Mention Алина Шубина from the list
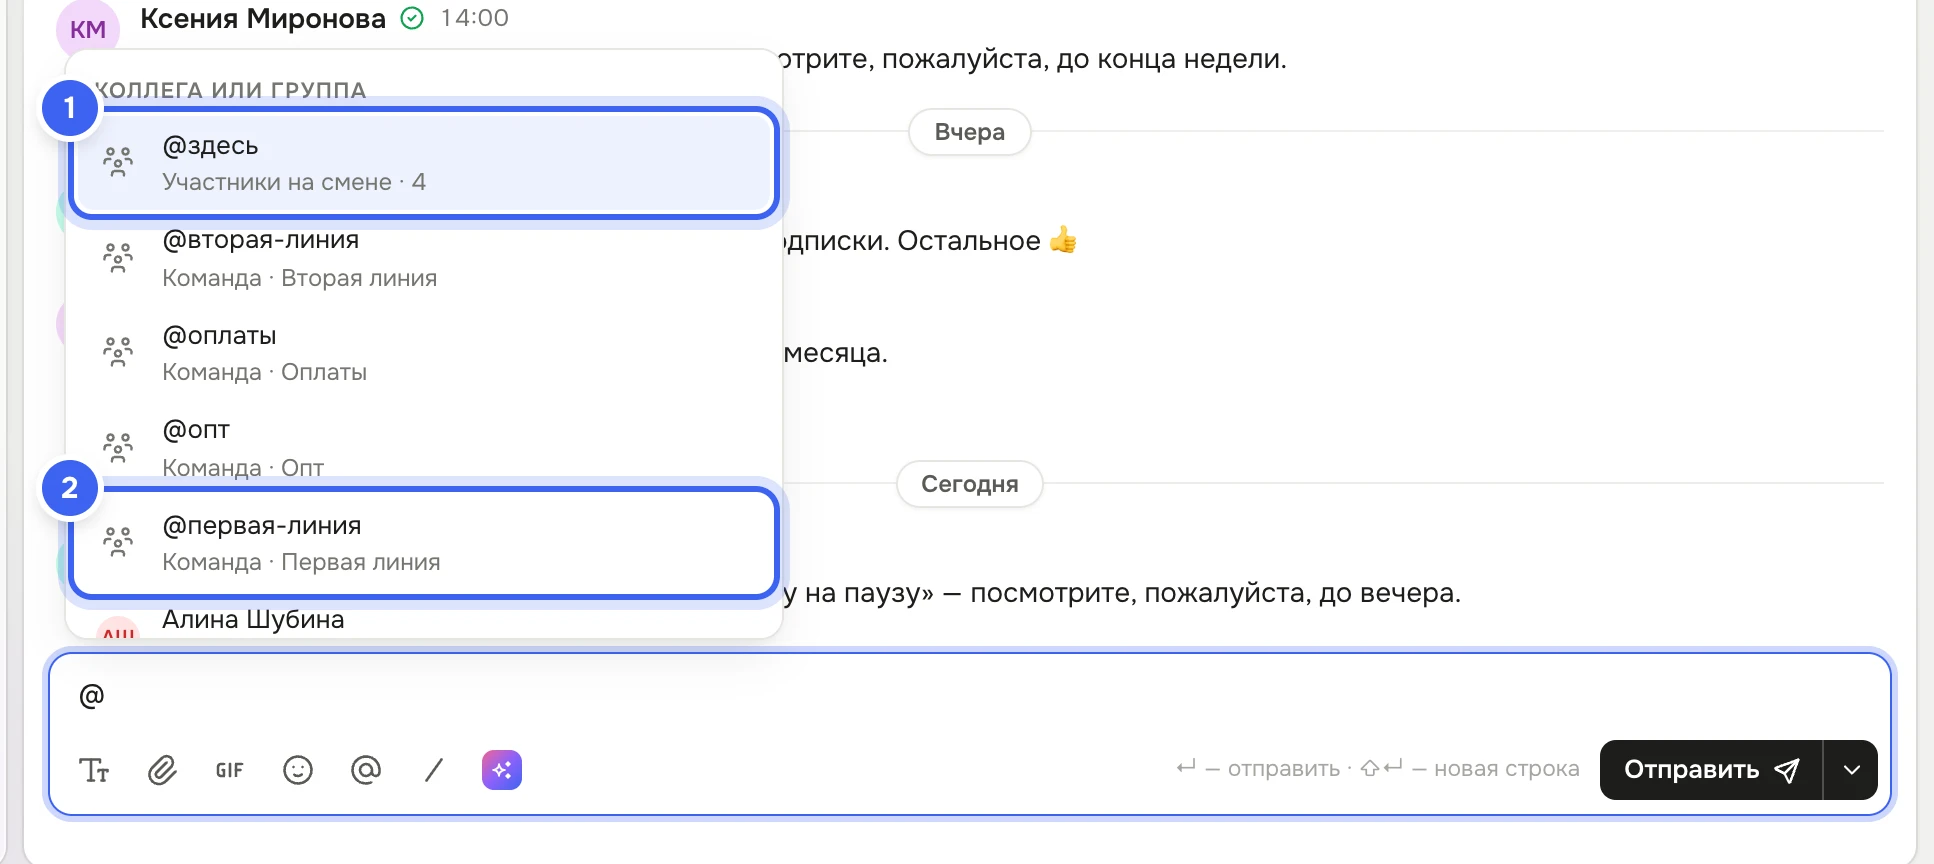 [424, 620]
